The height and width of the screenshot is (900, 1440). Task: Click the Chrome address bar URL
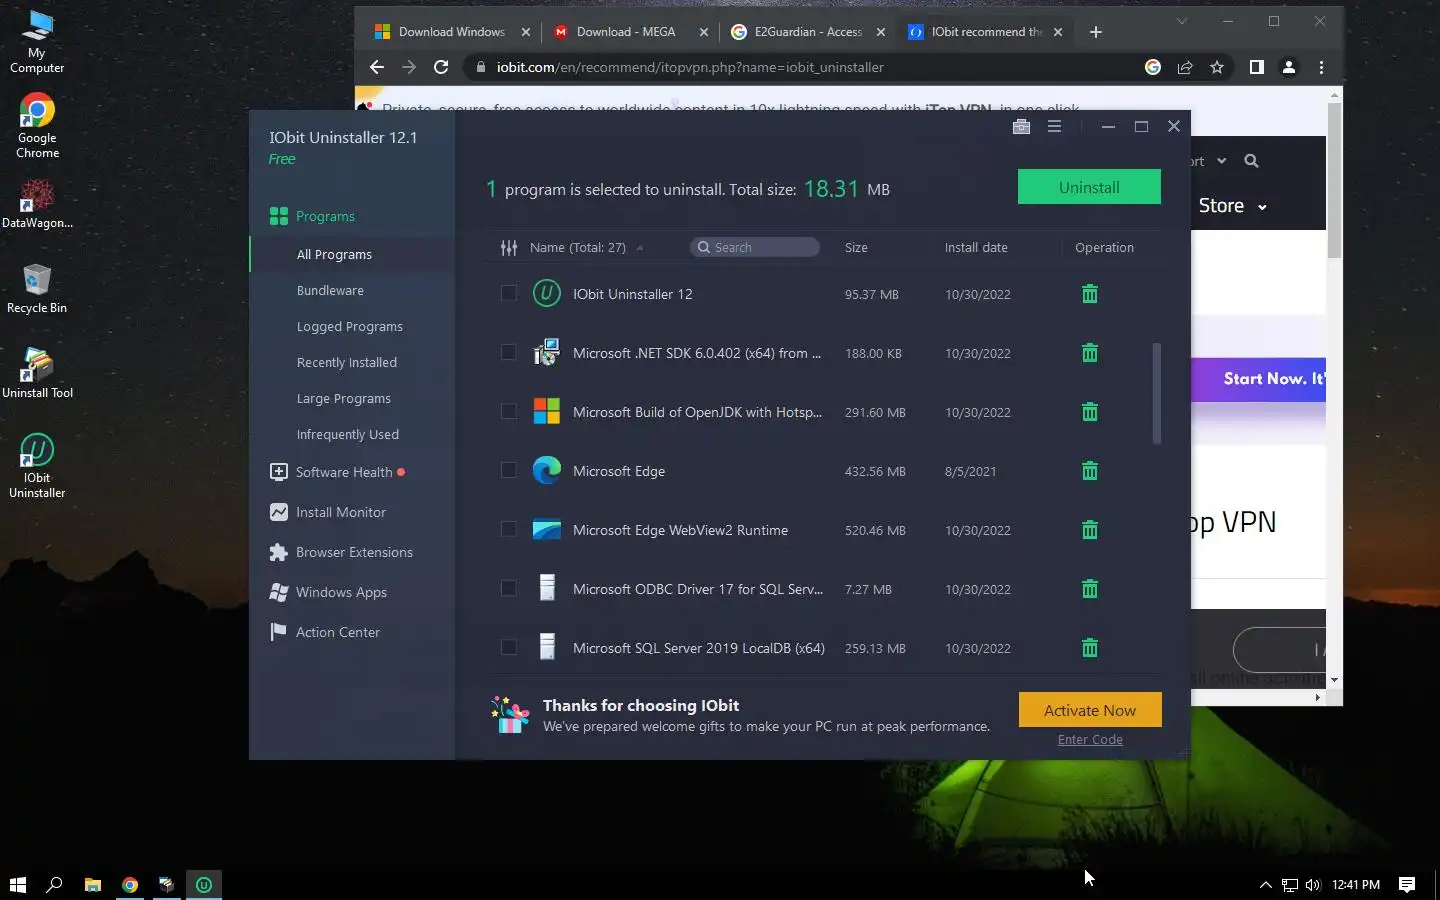pyautogui.click(x=690, y=67)
